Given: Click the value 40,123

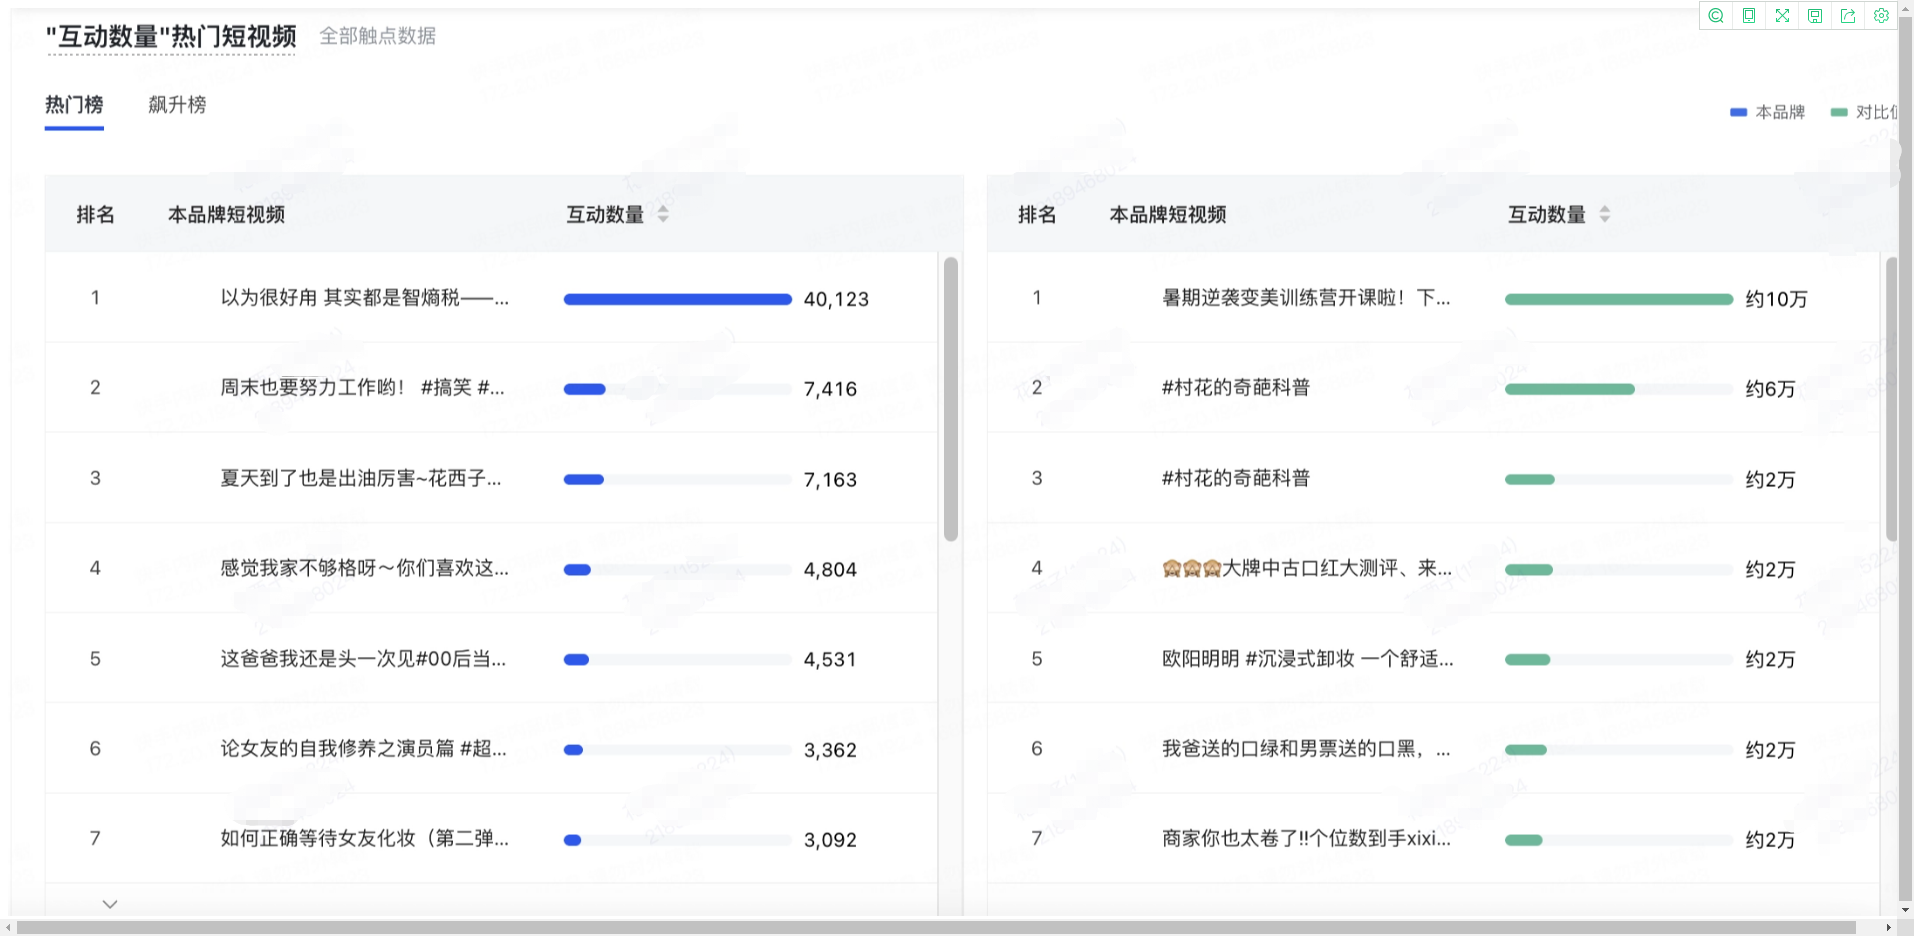Looking at the screenshot, I should tap(836, 299).
